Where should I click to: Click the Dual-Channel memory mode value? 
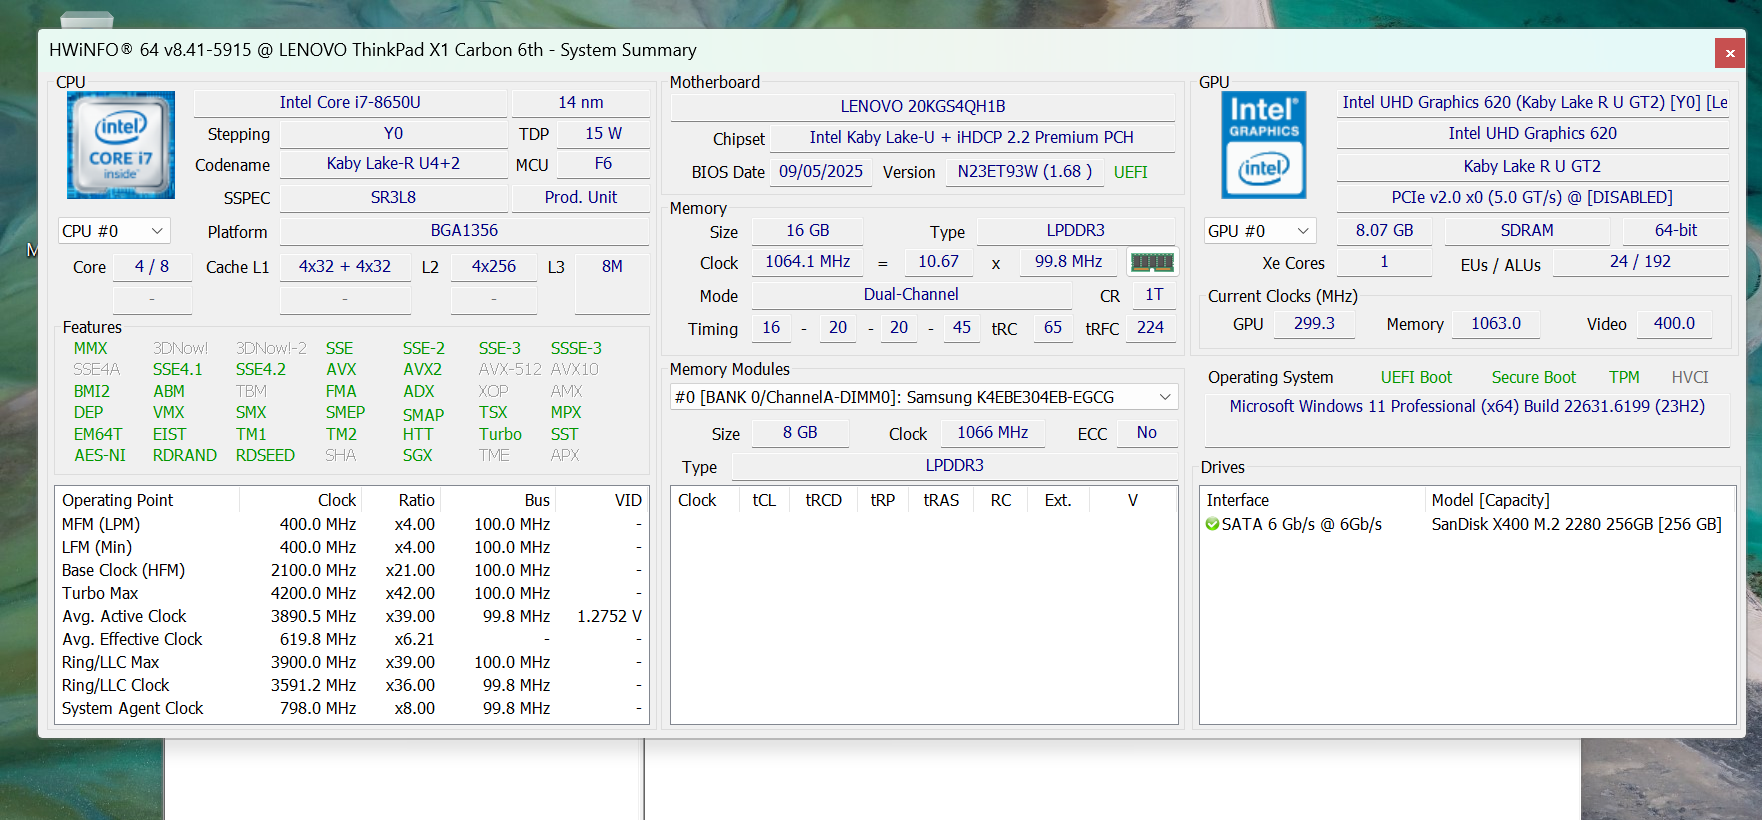coord(911,294)
